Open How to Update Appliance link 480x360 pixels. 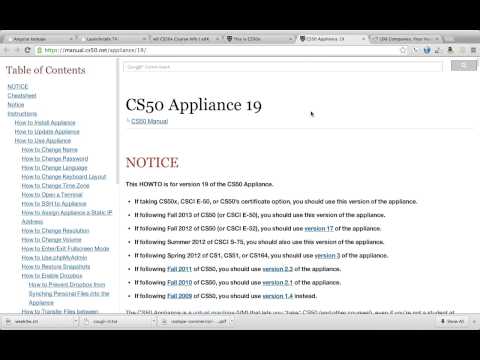47,132
